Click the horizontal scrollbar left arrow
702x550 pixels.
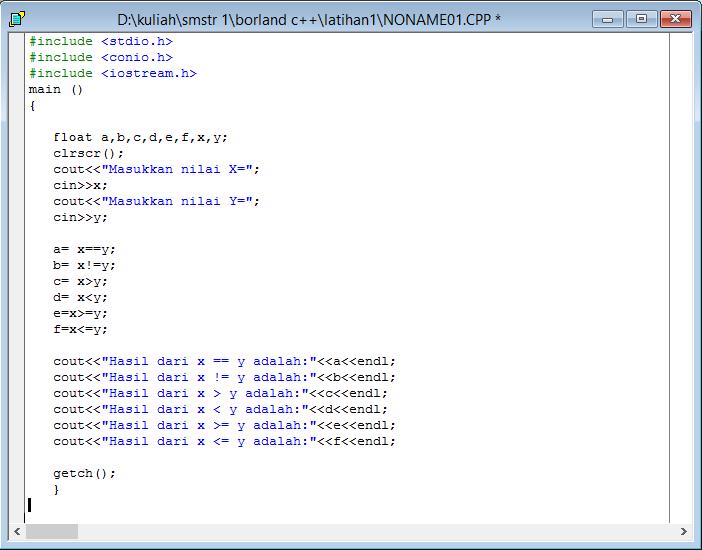click(x=17, y=532)
